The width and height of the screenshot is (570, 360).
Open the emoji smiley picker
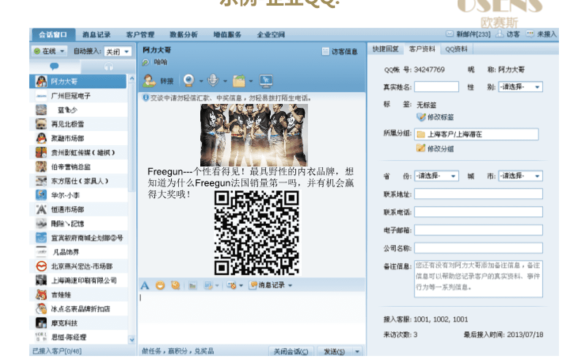tap(160, 285)
